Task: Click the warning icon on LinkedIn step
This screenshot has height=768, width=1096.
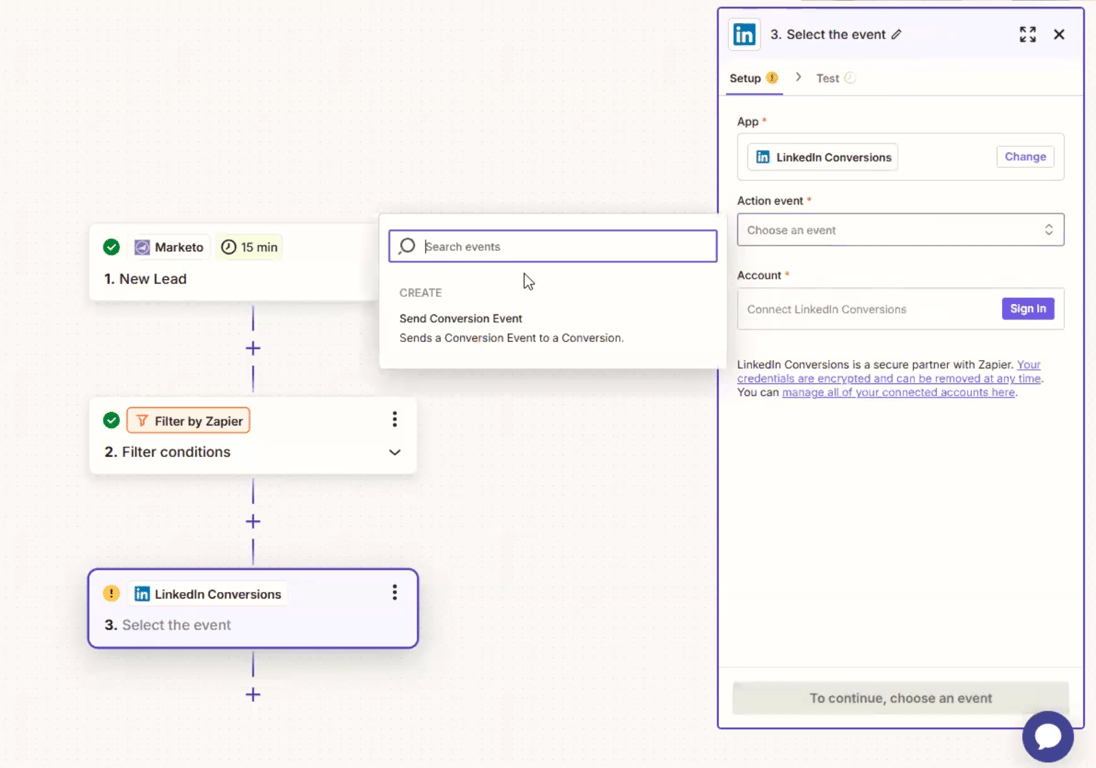Action: [111, 593]
